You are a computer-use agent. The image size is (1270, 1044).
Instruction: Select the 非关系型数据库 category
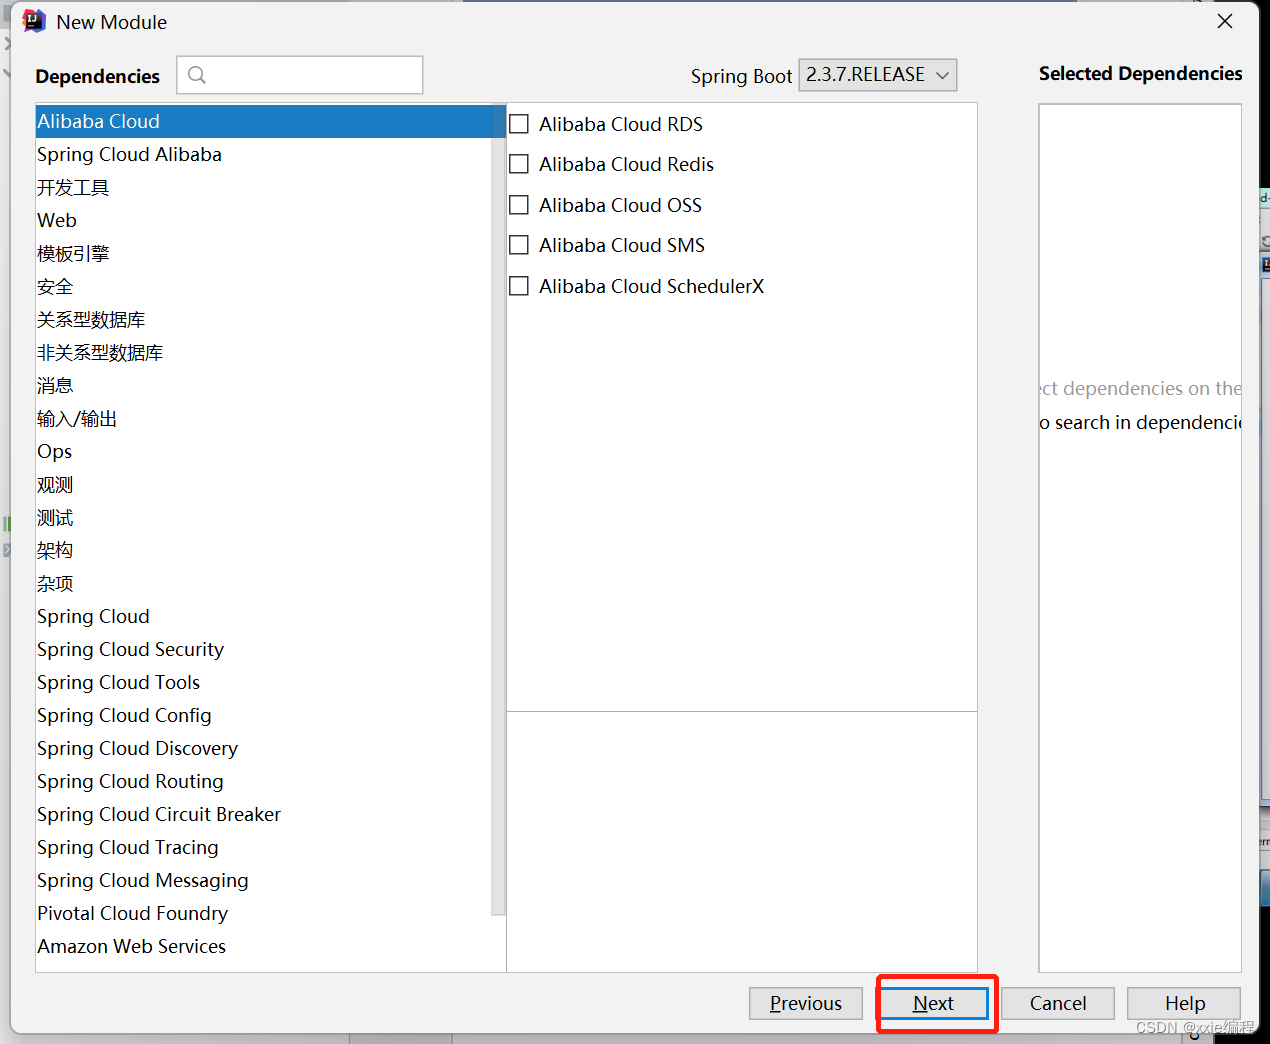tap(264, 352)
